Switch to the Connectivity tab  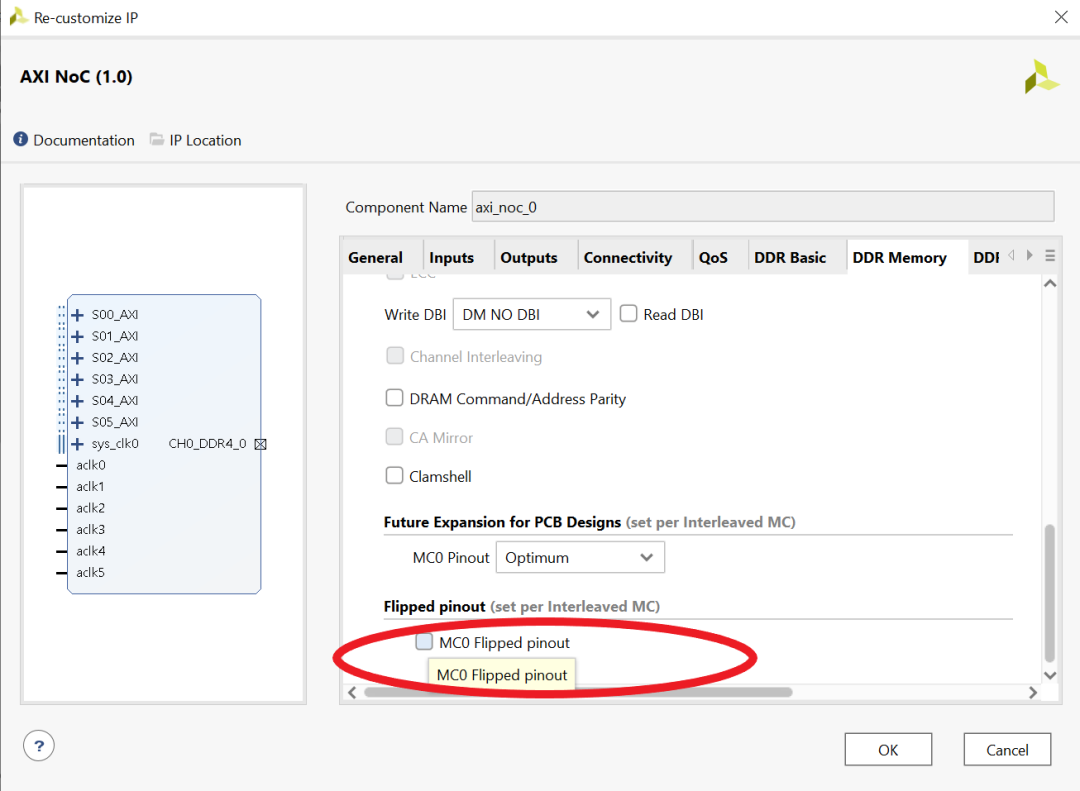(x=627, y=258)
